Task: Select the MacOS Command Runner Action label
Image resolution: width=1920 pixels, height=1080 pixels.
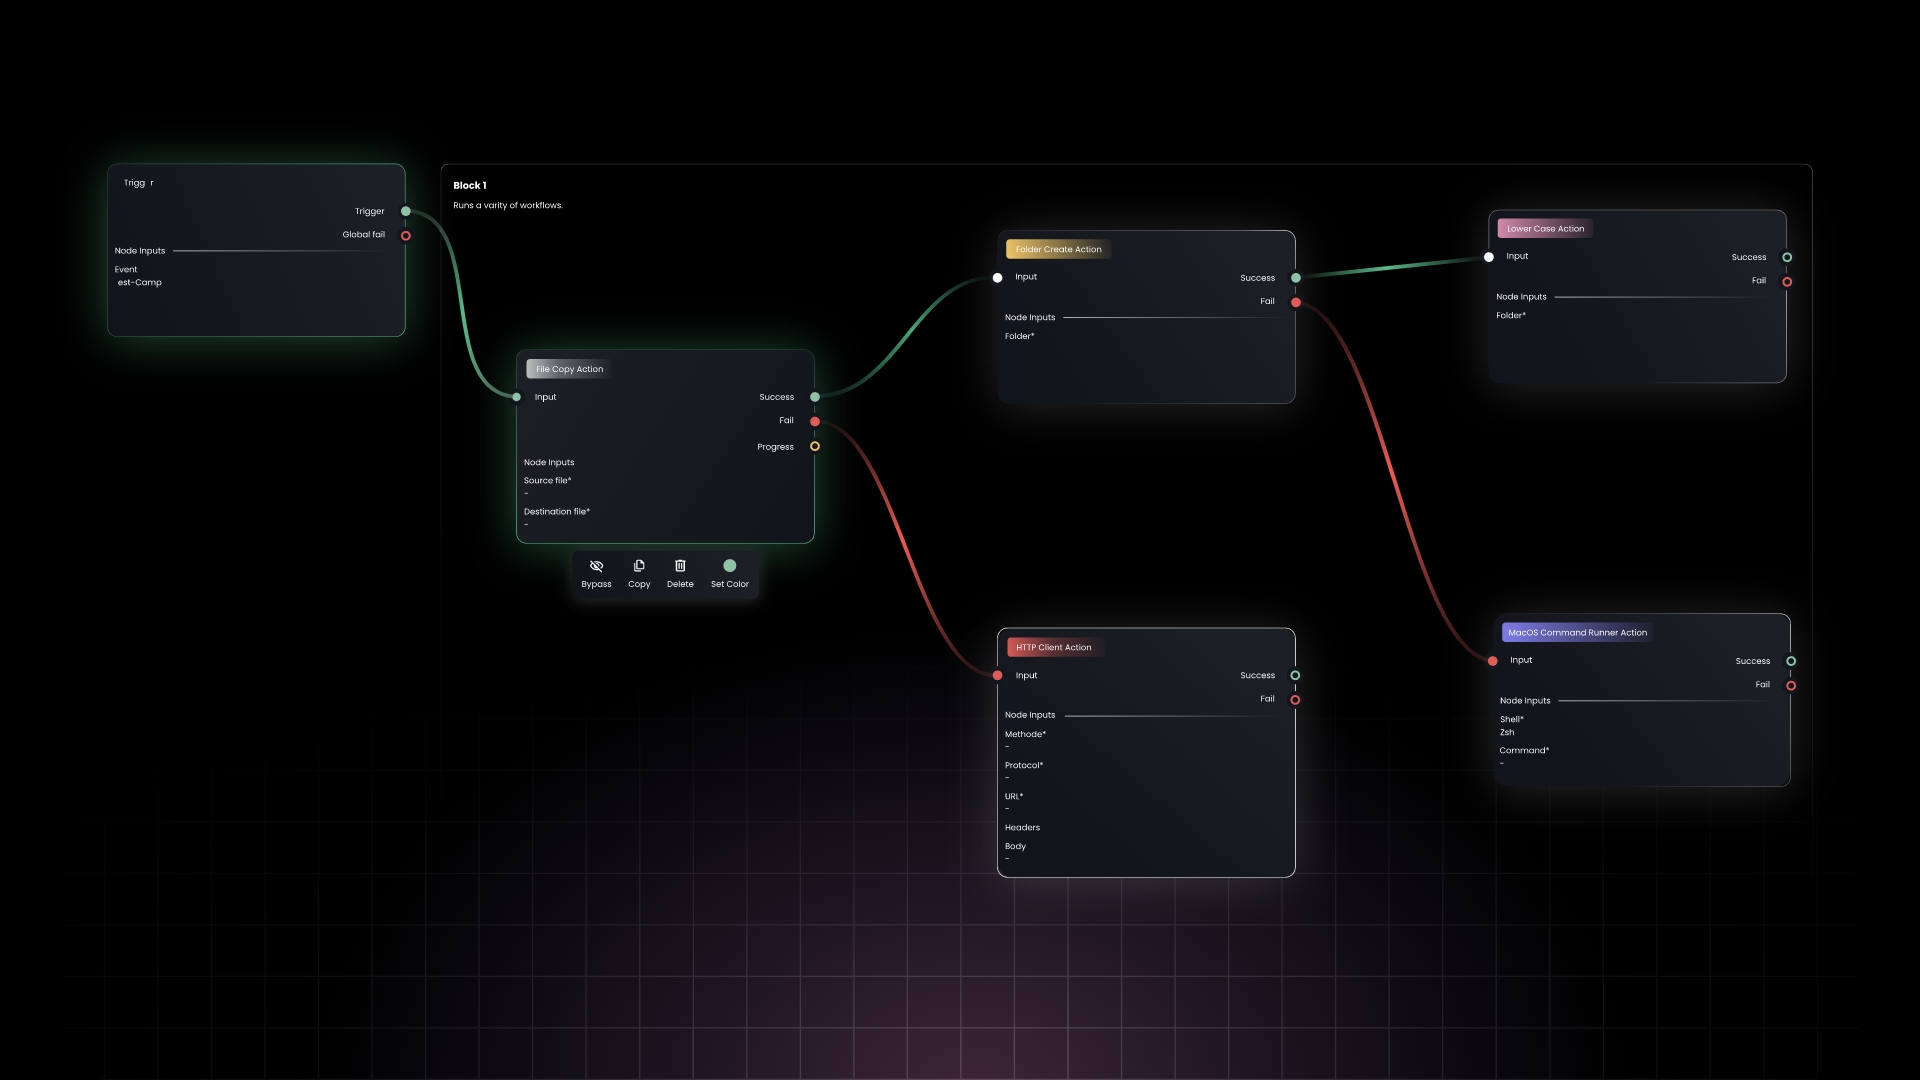Action: (x=1577, y=632)
